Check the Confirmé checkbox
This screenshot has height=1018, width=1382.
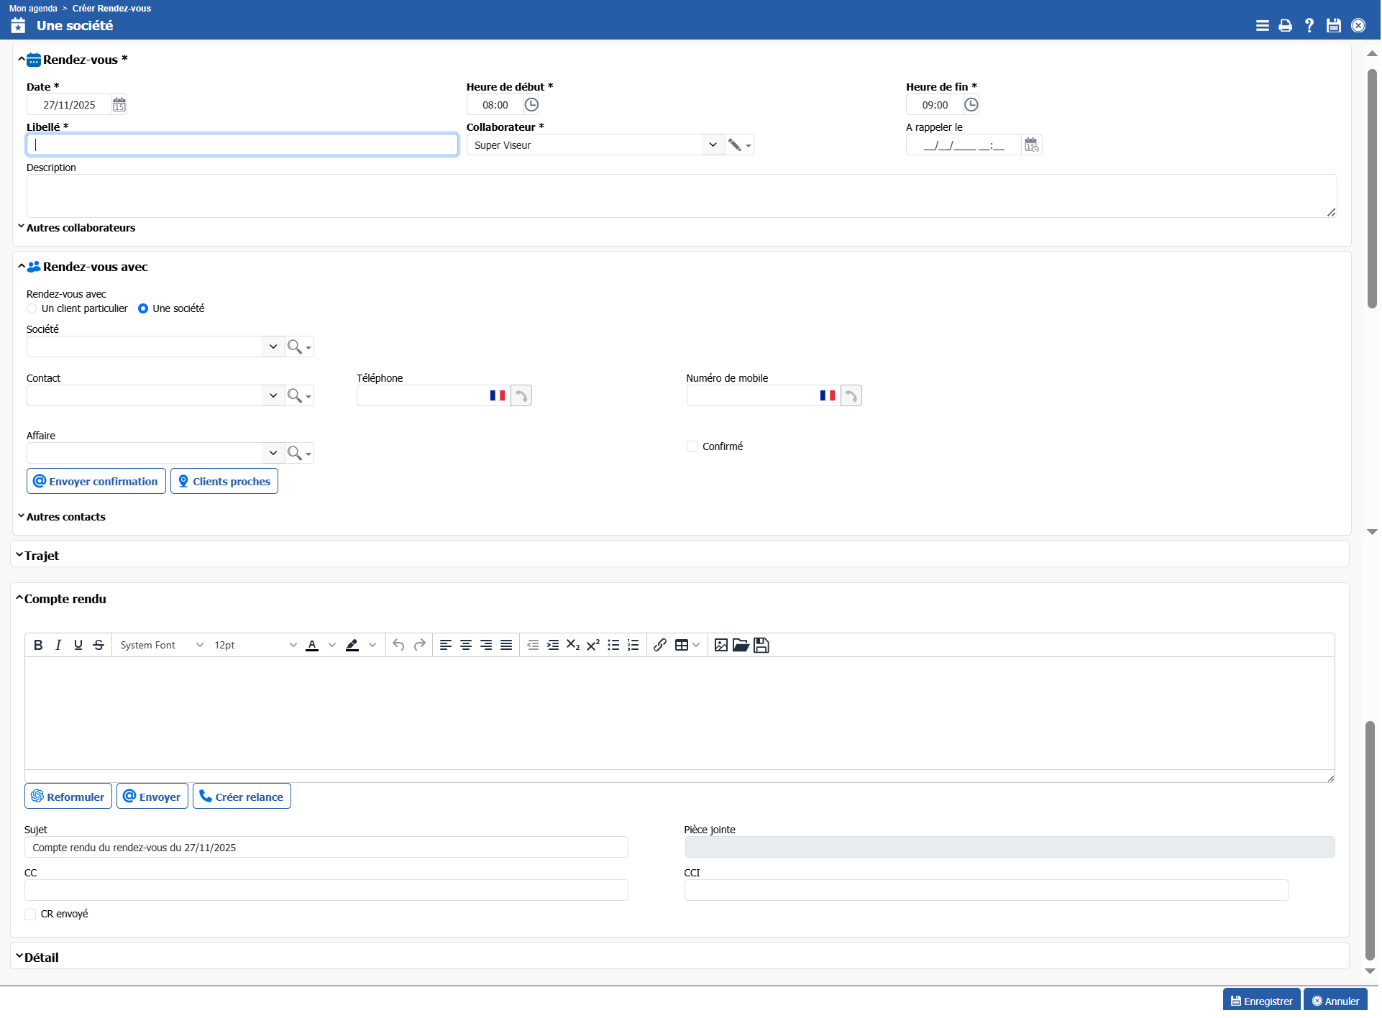[692, 447]
